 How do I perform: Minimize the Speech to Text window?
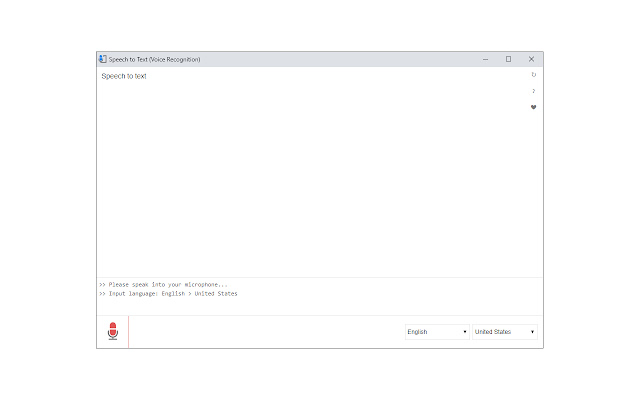485,59
